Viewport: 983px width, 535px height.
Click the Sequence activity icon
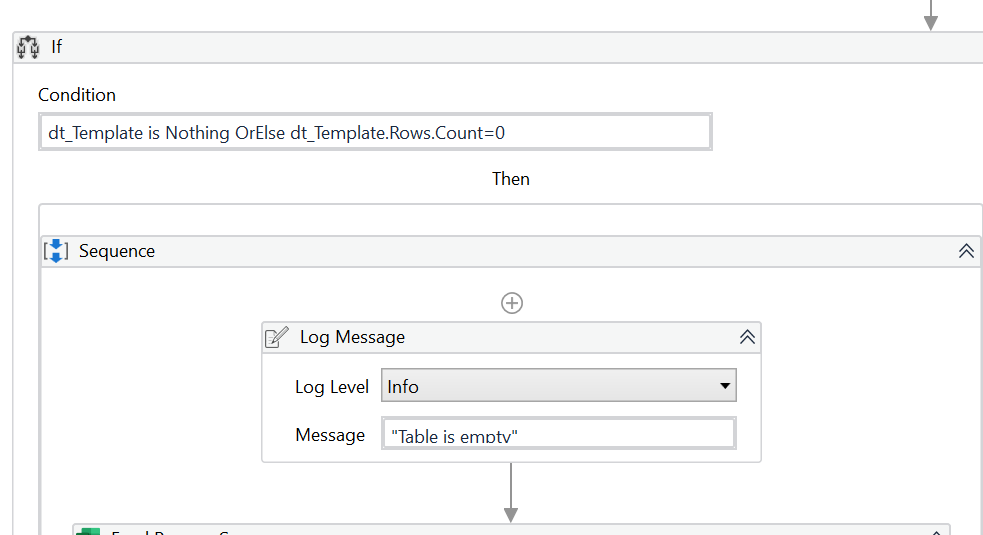(x=55, y=251)
